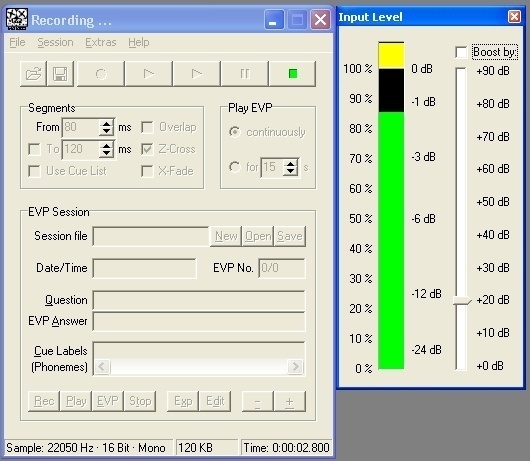Select the 'for' seconds radio button
The image size is (530, 461).
pyautogui.click(x=235, y=167)
